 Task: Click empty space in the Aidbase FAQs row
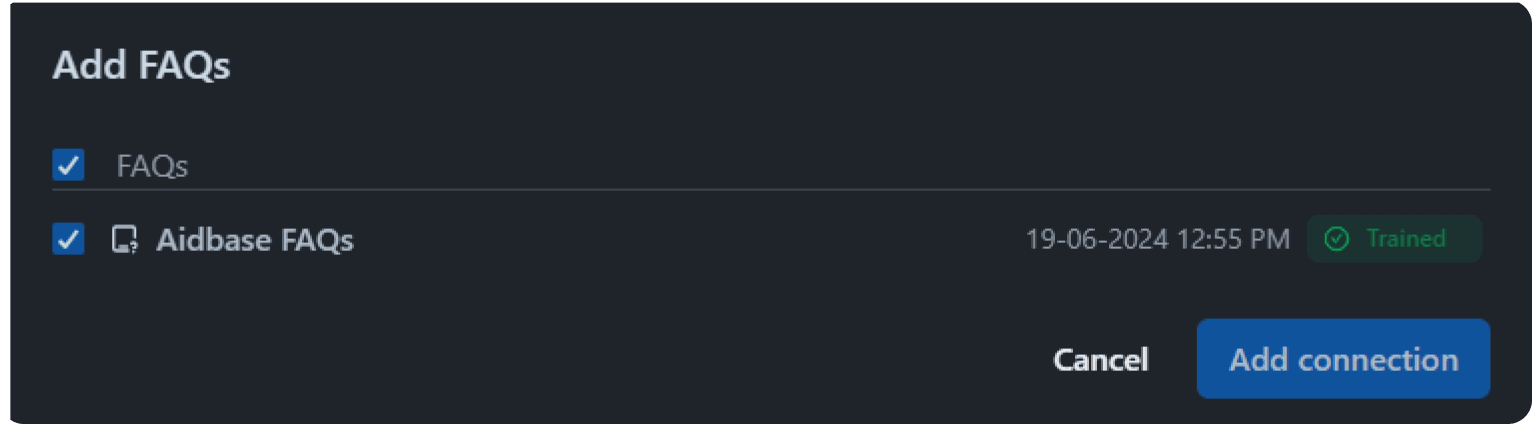690,240
